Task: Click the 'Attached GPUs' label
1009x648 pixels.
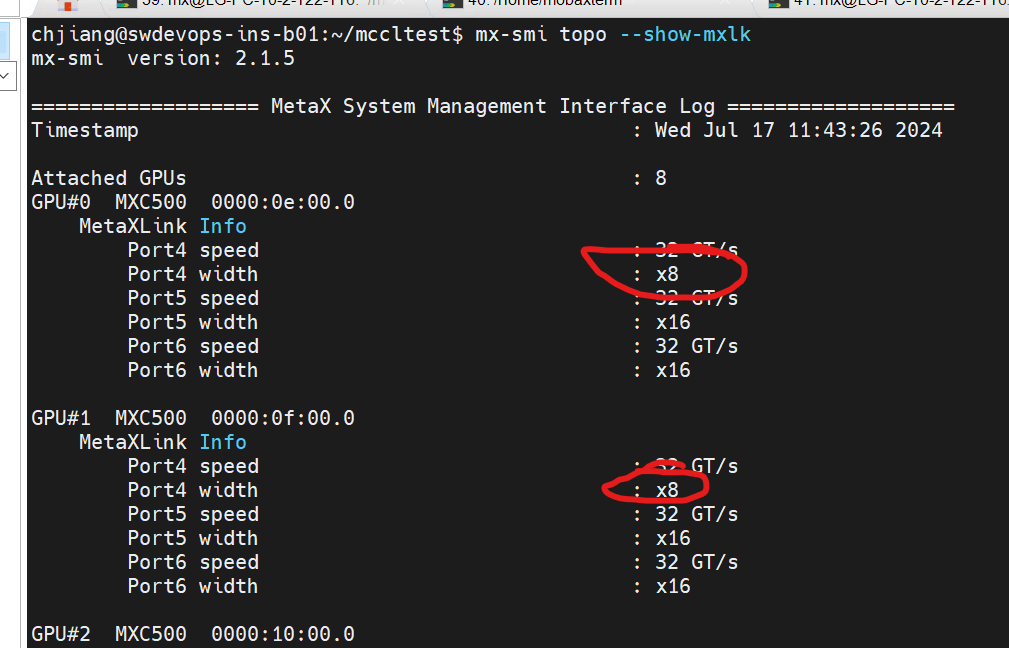Action: coord(109,178)
